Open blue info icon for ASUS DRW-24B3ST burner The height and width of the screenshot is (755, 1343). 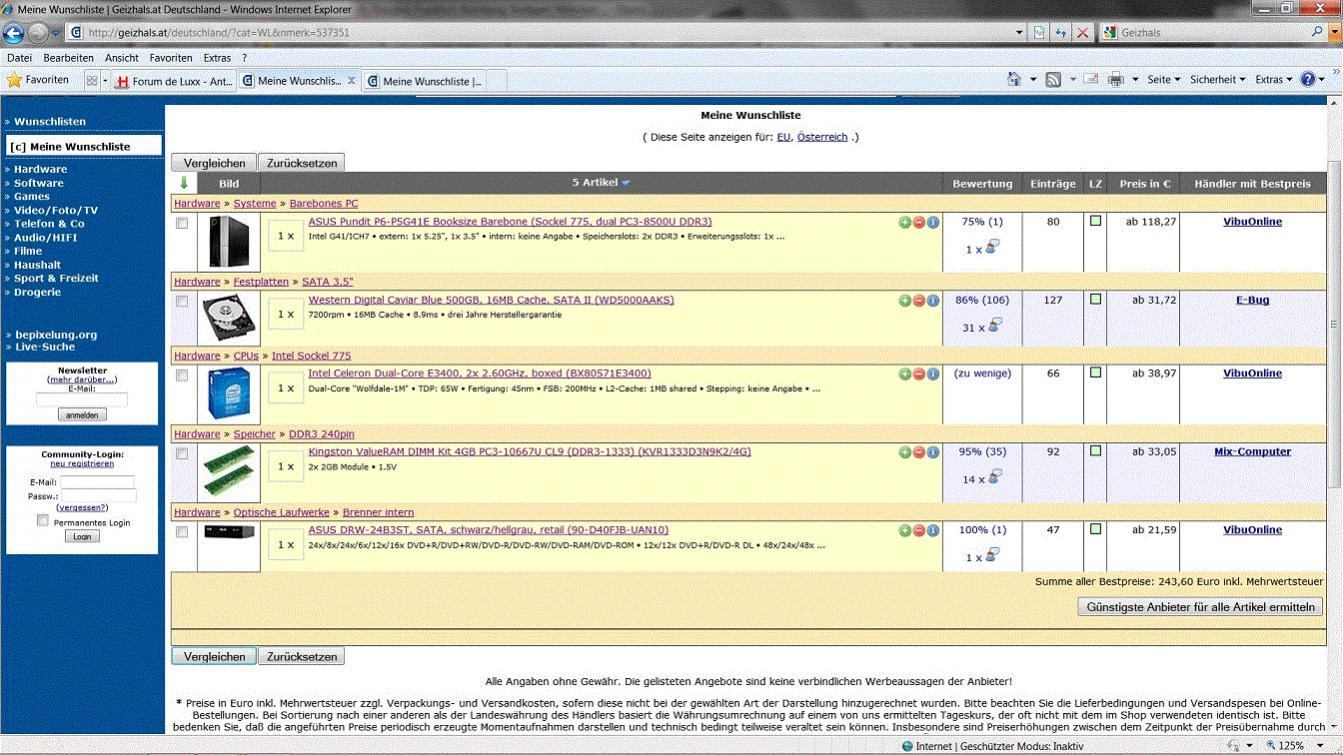point(933,531)
